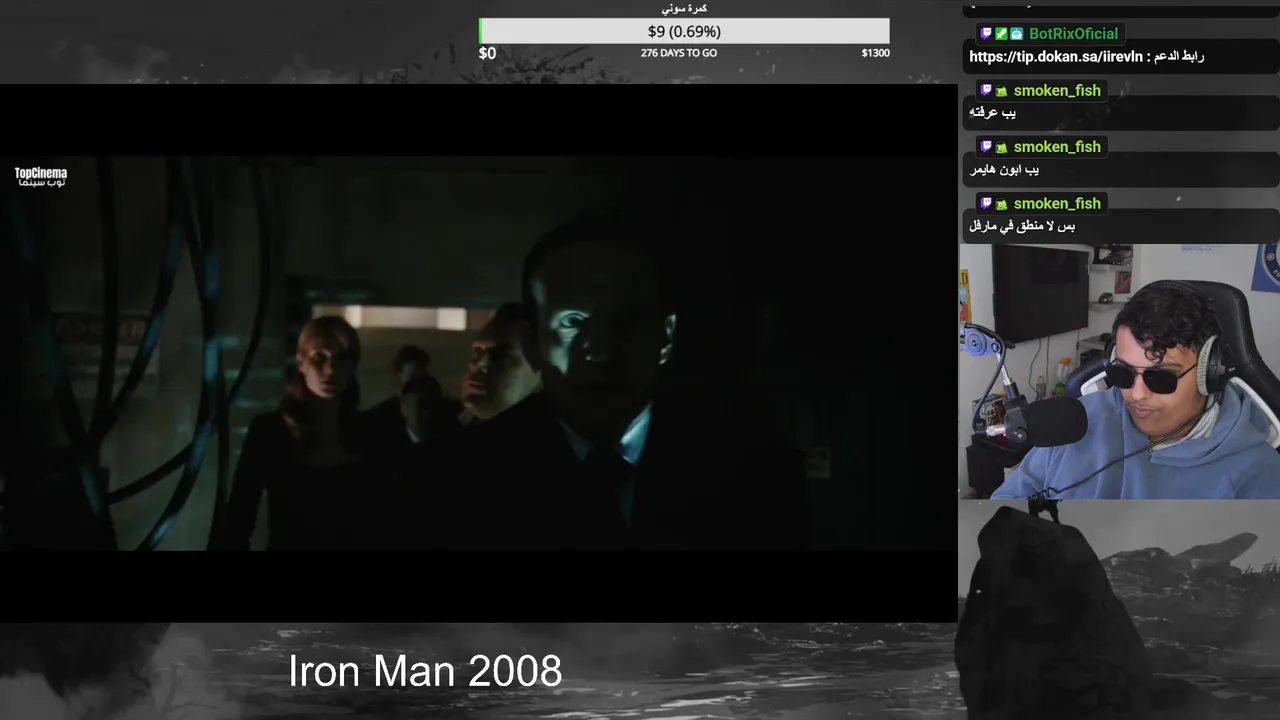Click the chat message 'يب عرفته'

point(993,113)
